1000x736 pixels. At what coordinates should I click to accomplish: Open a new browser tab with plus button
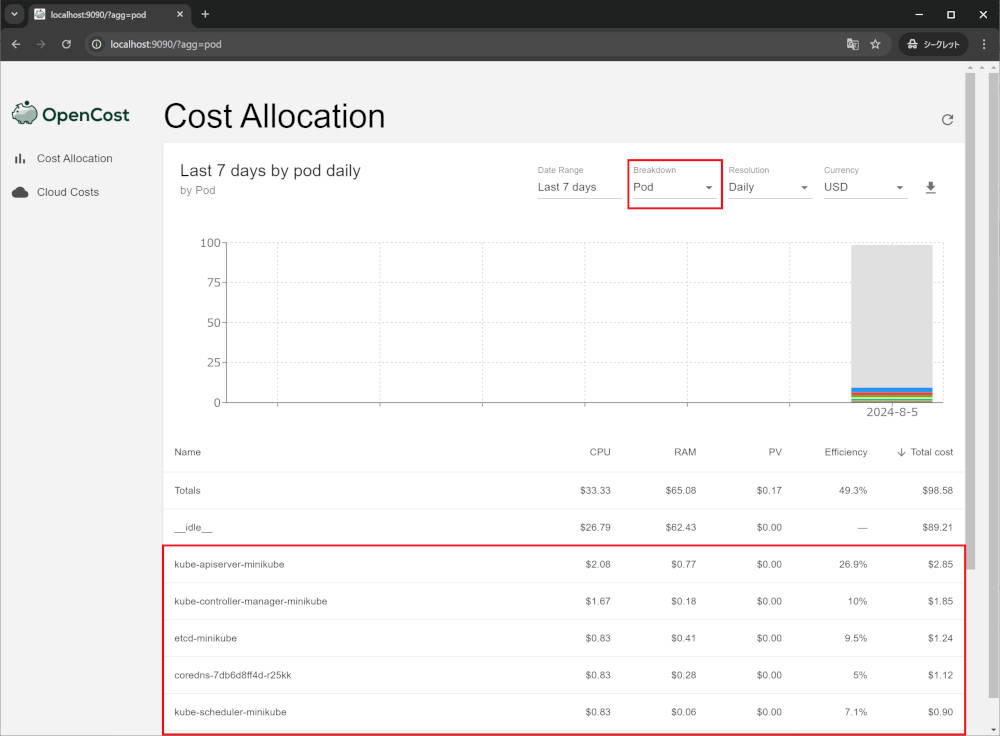(205, 14)
